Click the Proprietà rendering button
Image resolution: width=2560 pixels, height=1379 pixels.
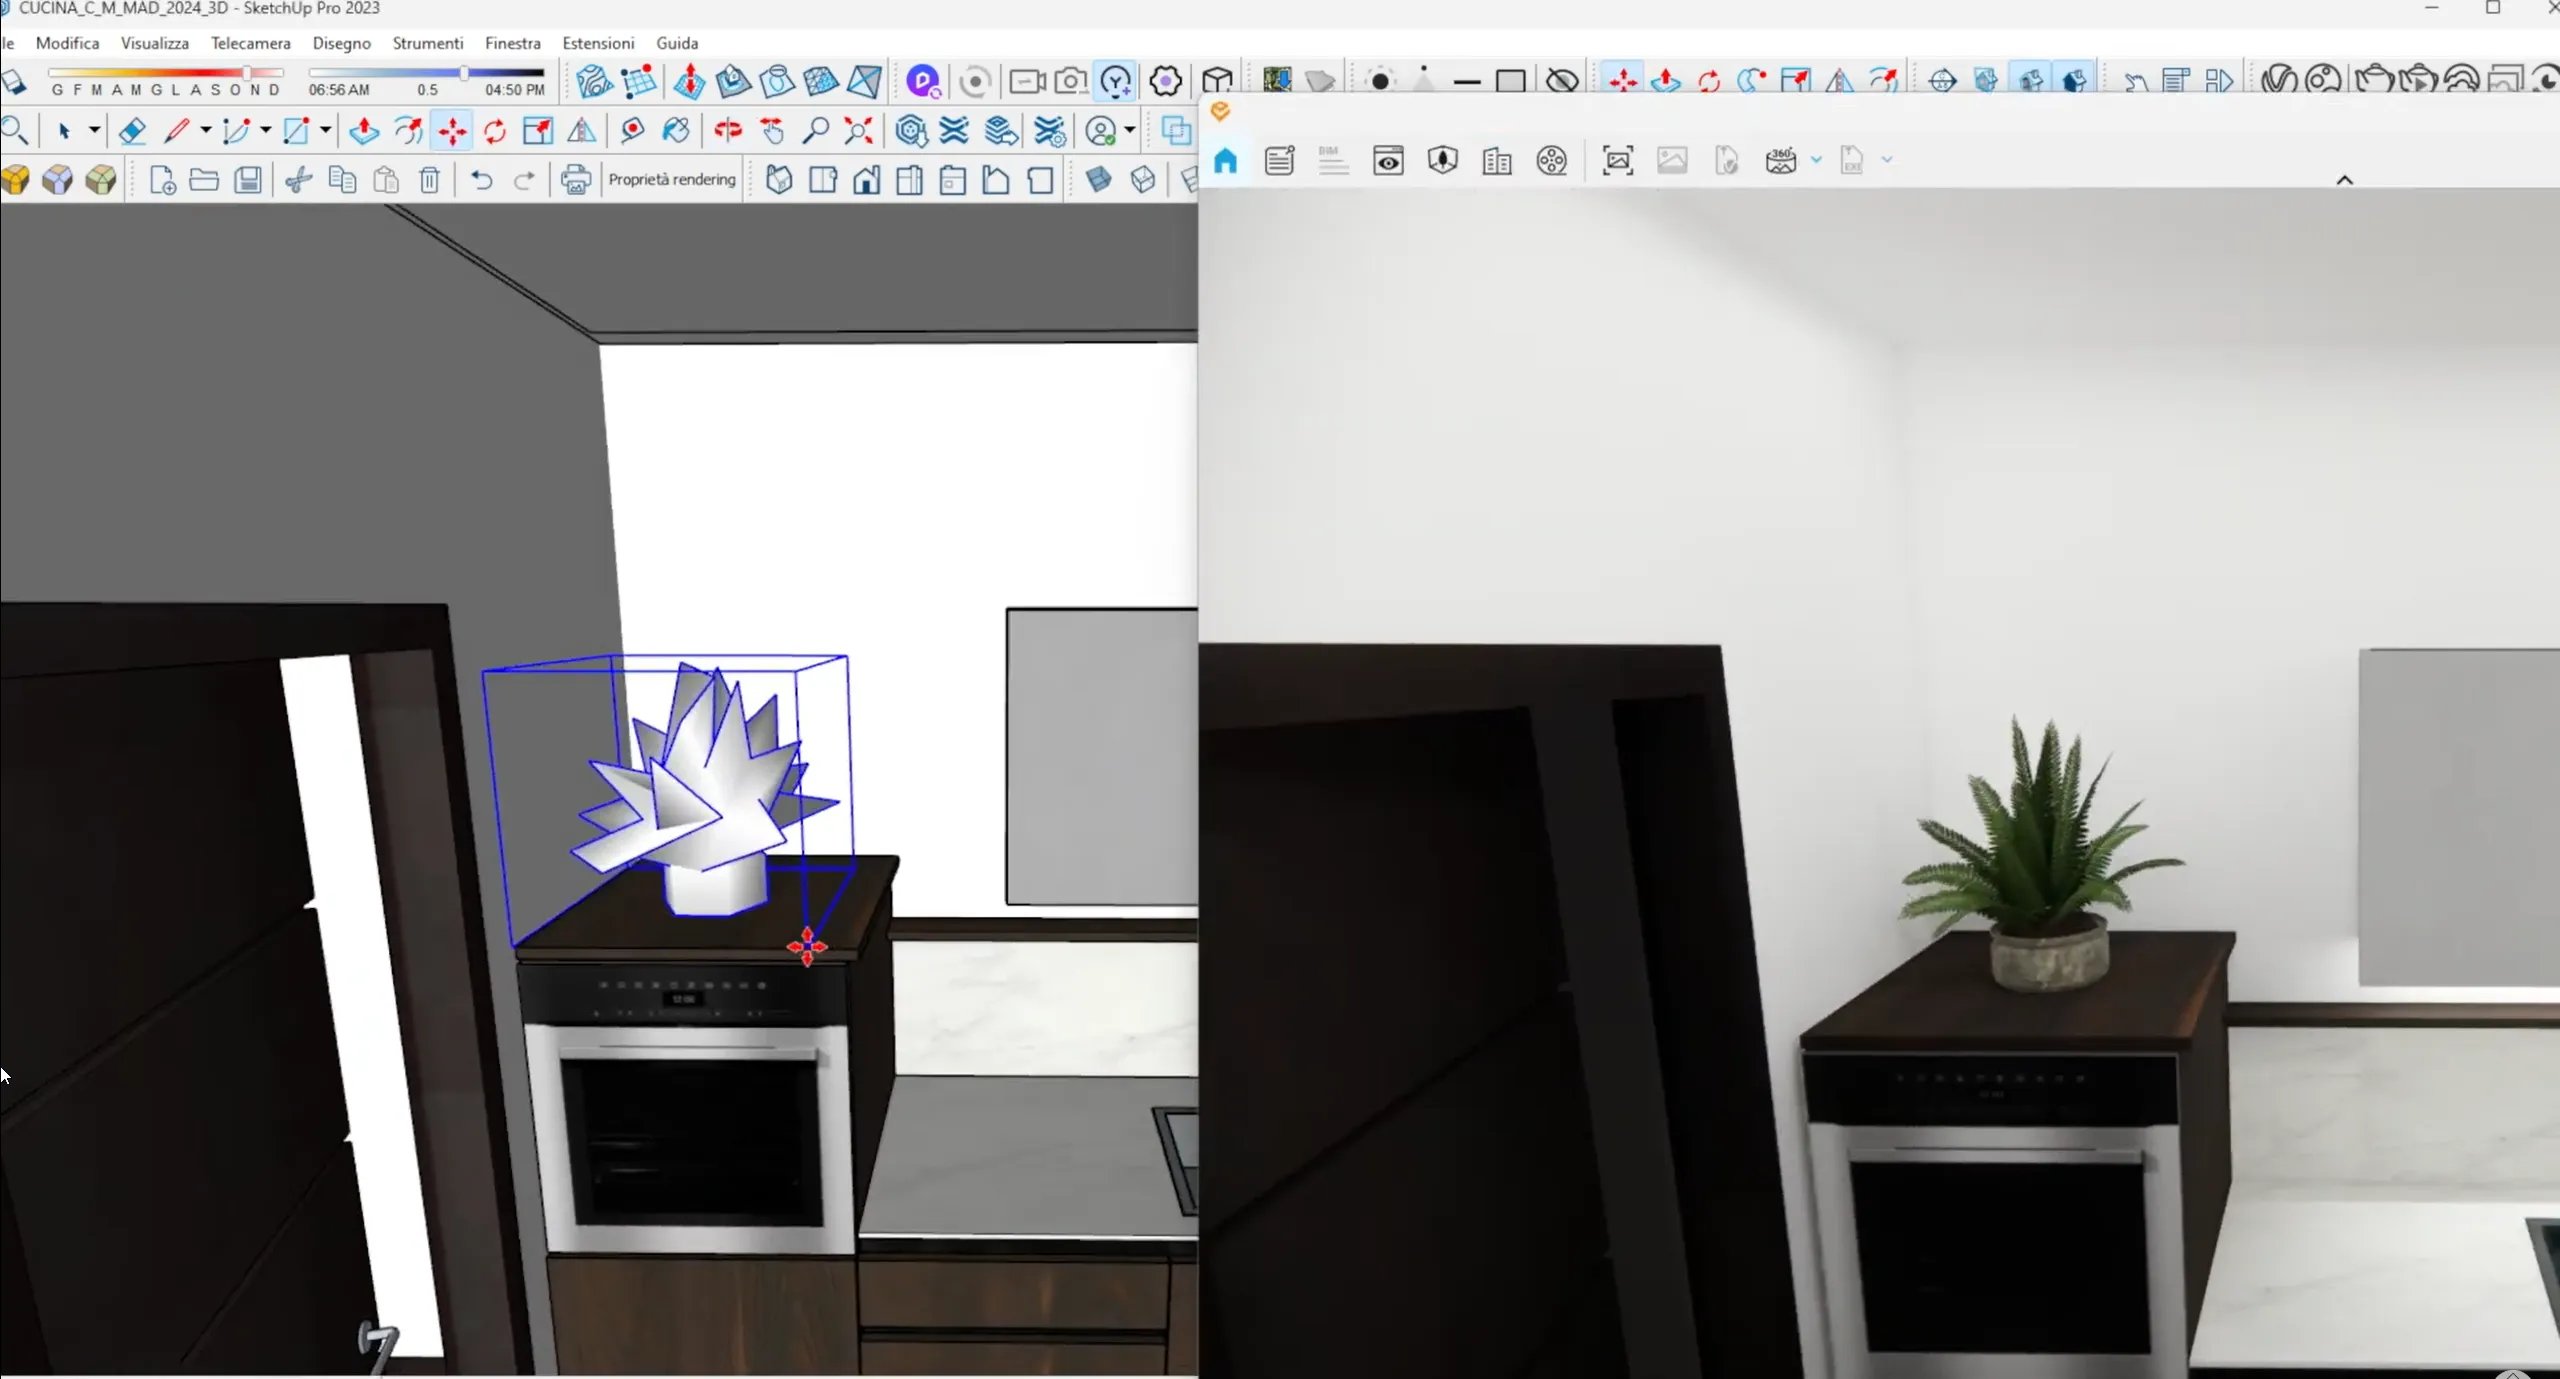coord(671,180)
